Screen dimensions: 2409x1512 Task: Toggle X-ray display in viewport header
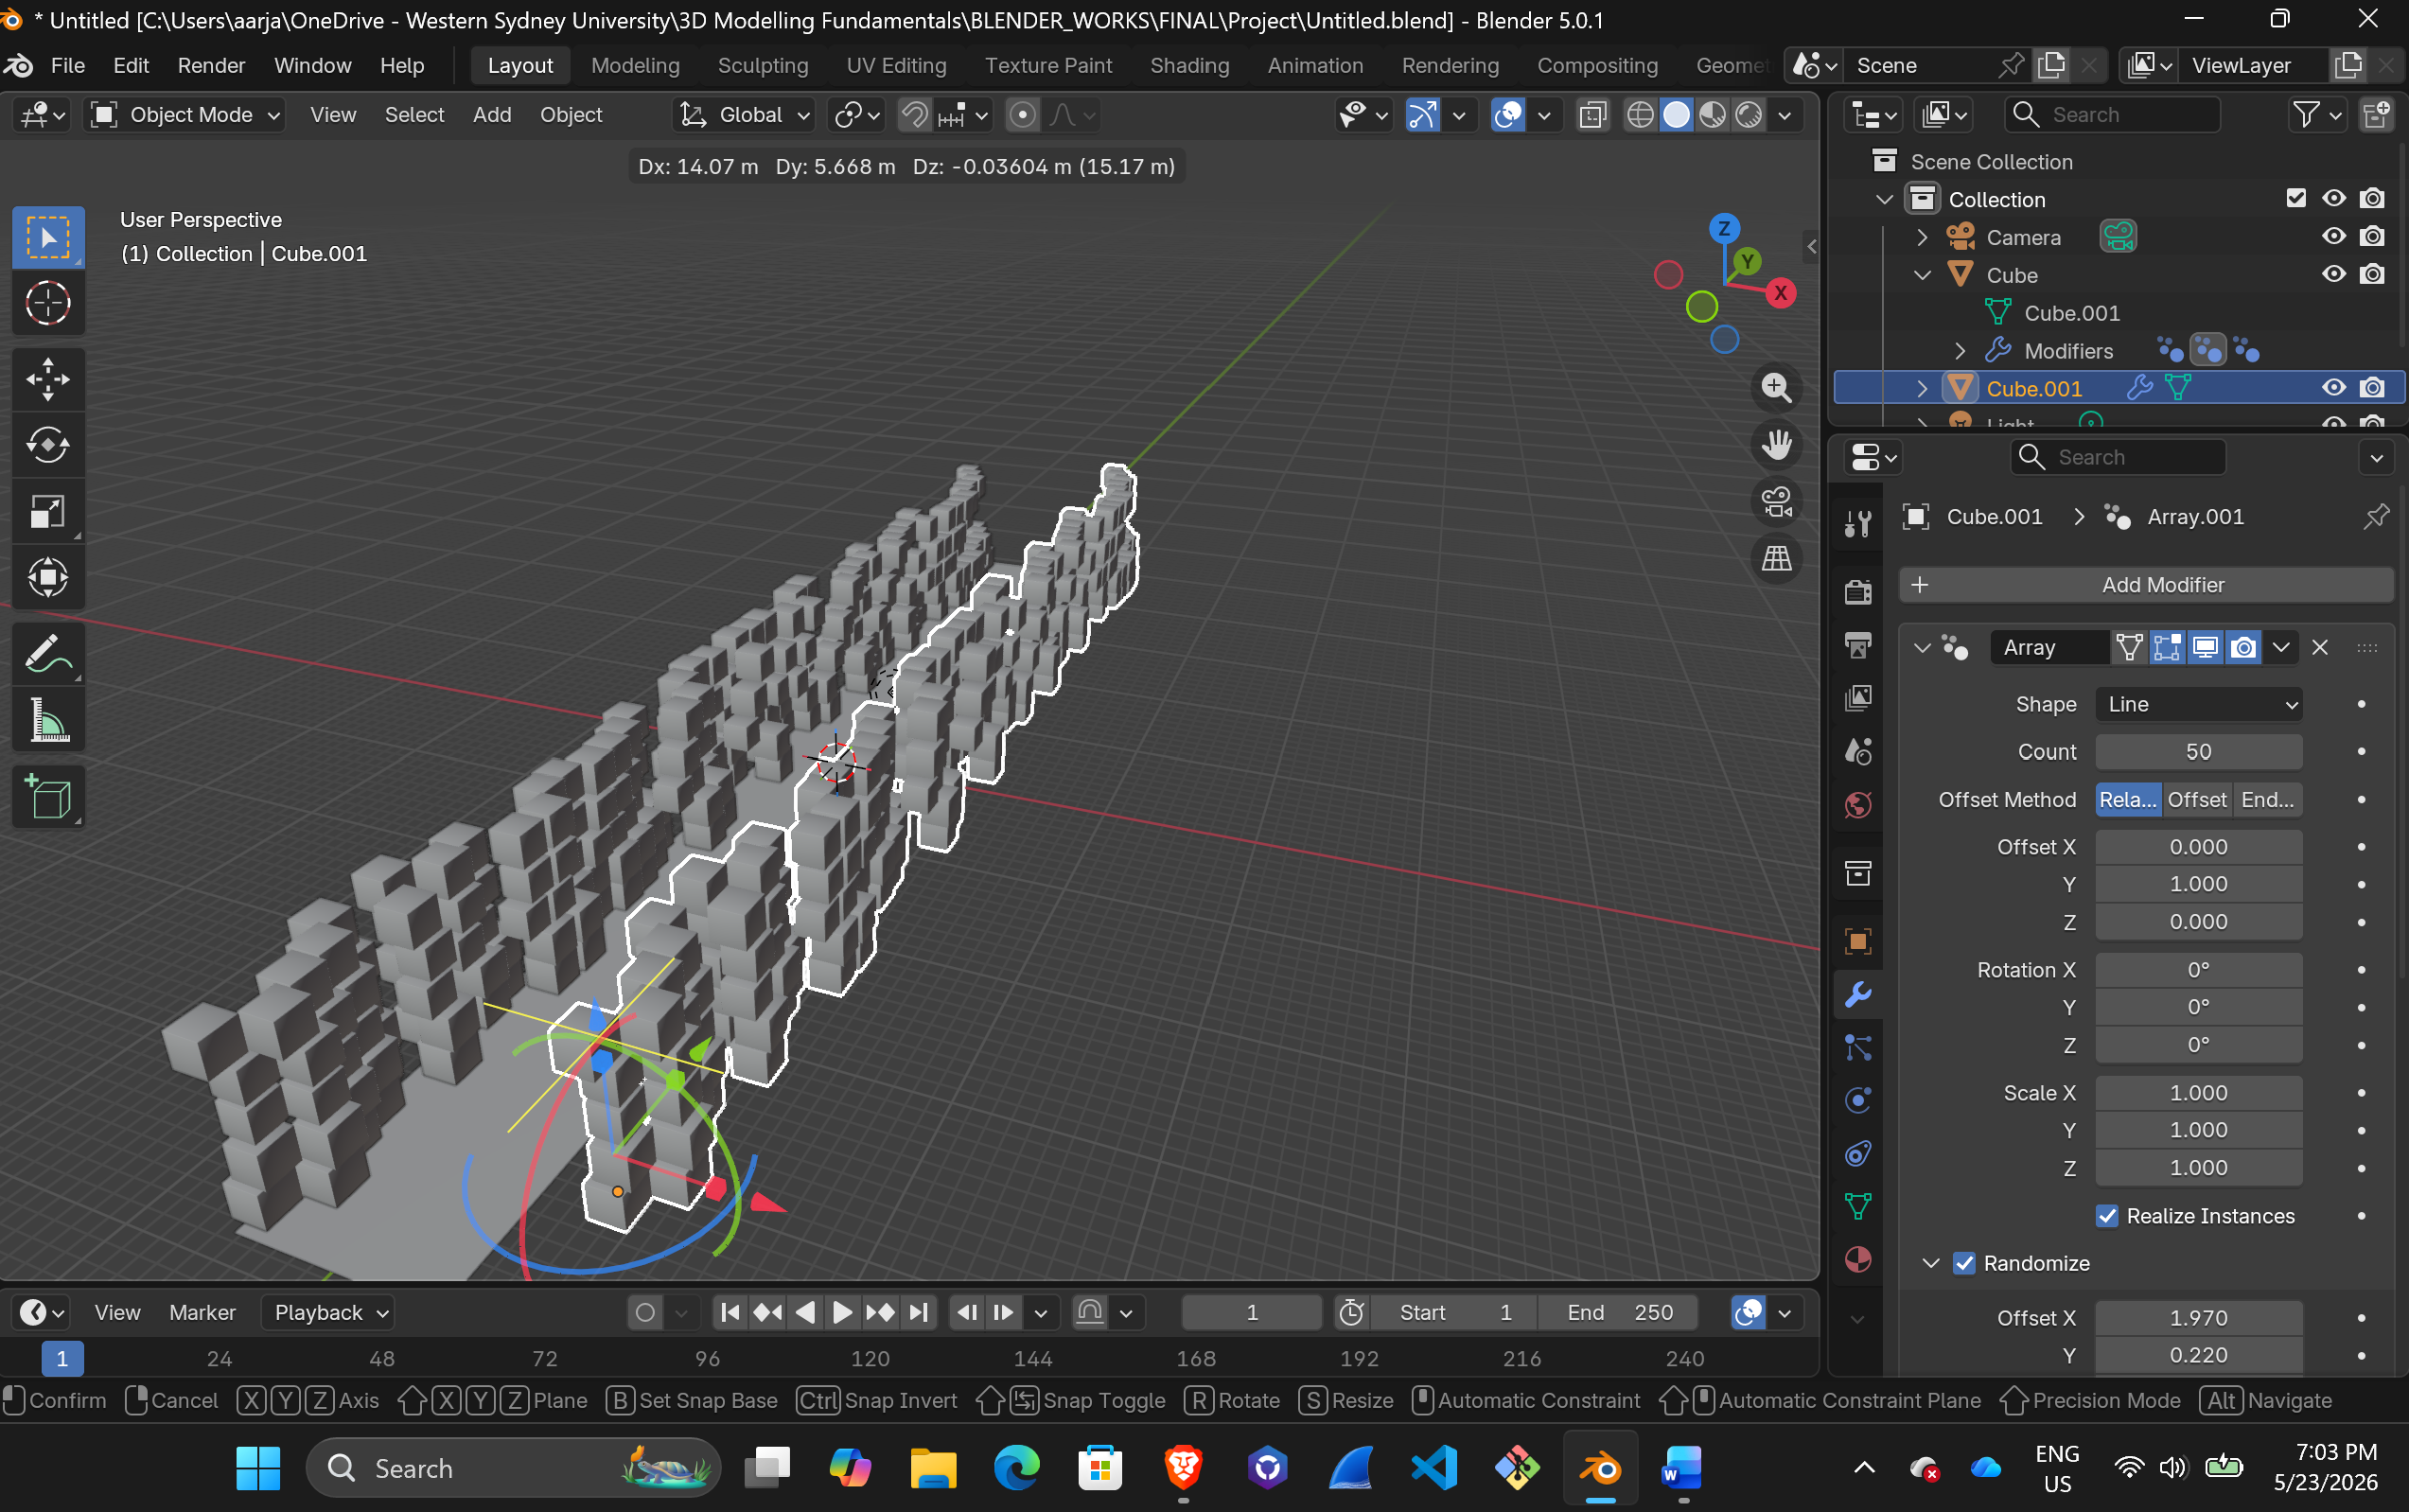1592,115
